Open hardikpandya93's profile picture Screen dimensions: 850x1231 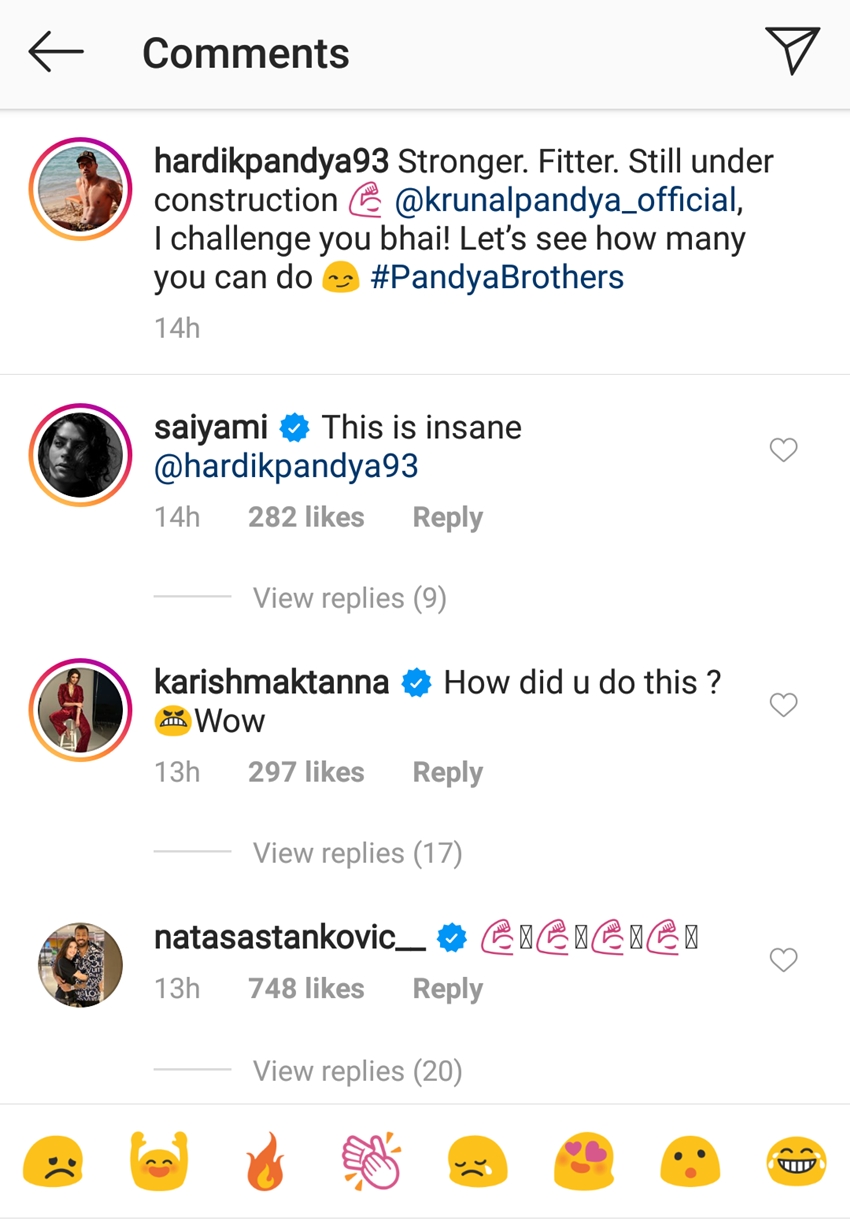tap(80, 188)
